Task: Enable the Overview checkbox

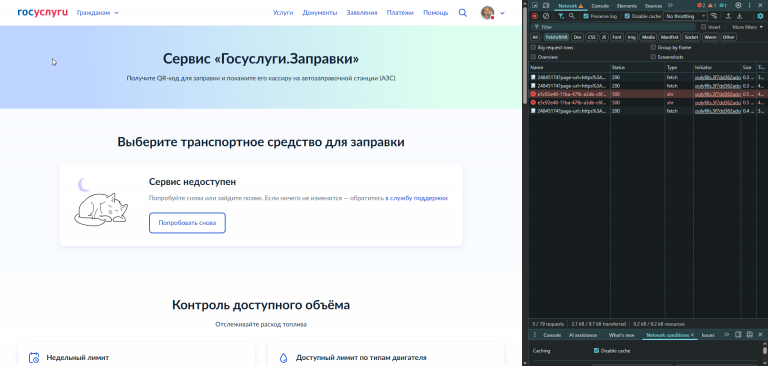Action: [533, 57]
